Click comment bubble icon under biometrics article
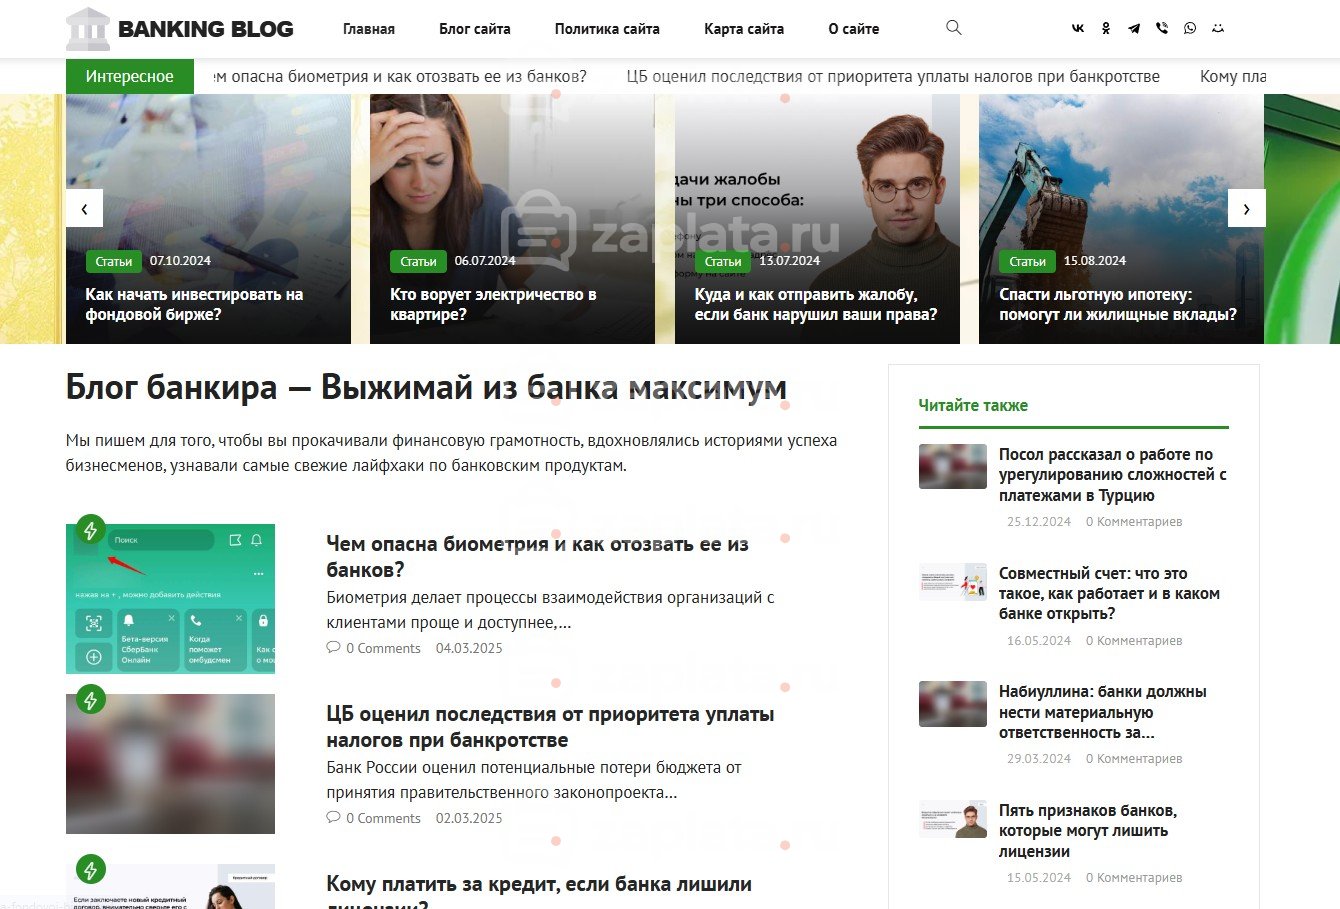Image resolution: width=1340 pixels, height=909 pixels. [333, 647]
